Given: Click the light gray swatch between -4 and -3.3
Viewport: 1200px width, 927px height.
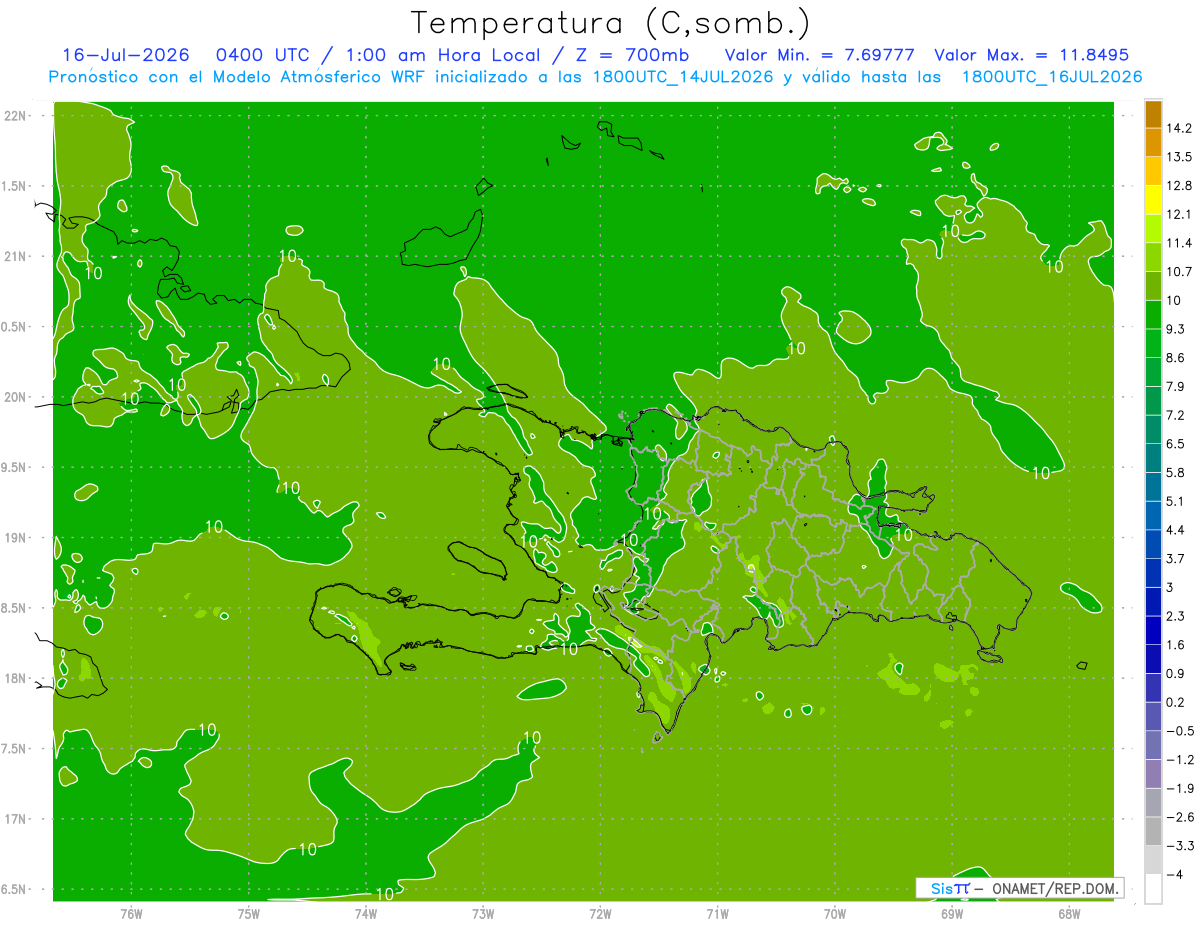Looking at the screenshot, I should [x=1153, y=860].
